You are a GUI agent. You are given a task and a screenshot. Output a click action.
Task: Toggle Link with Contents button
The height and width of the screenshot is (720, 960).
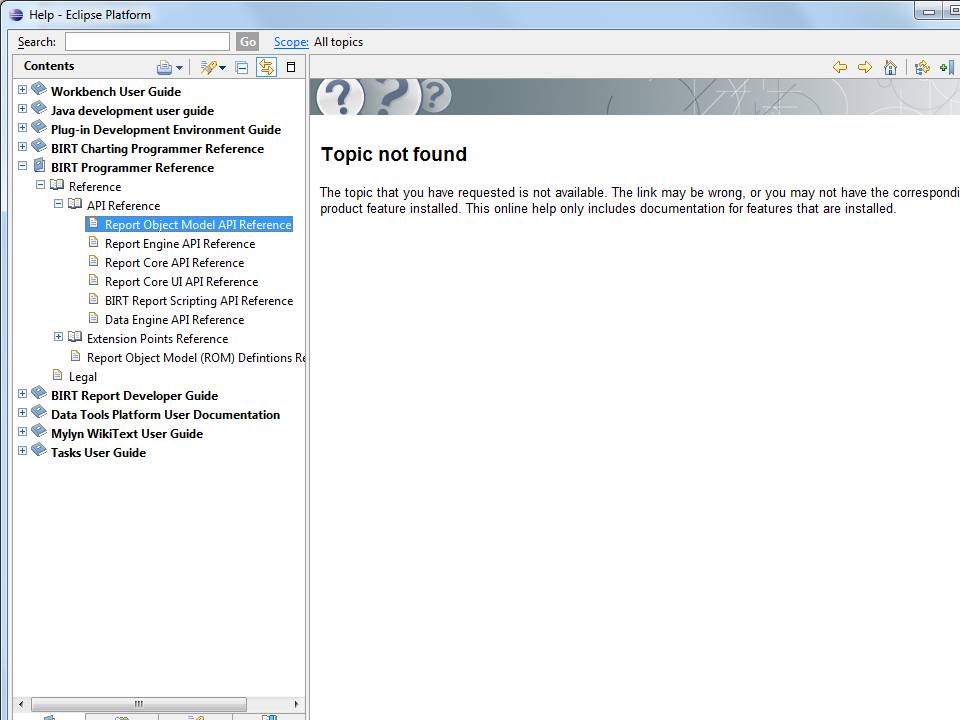tap(266, 67)
